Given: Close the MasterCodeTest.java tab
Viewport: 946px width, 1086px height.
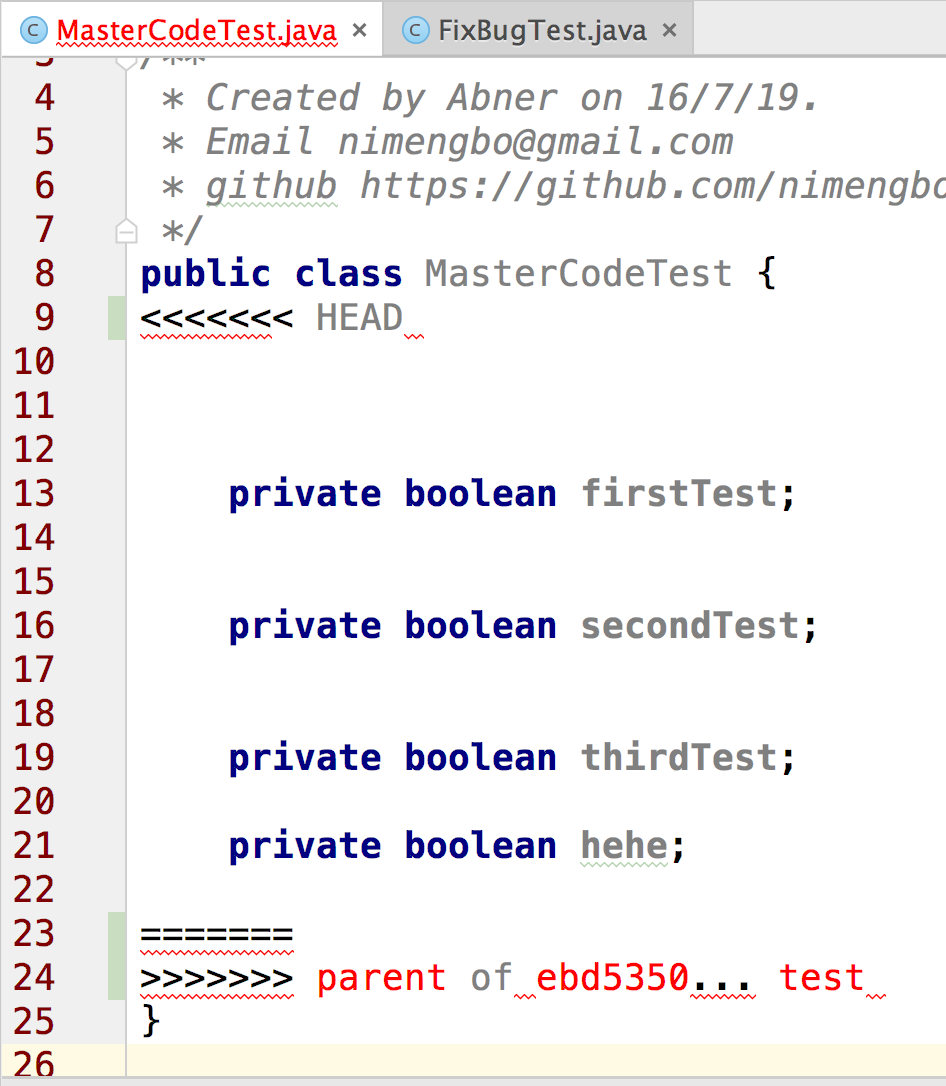Looking at the screenshot, I should pyautogui.click(x=360, y=30).
